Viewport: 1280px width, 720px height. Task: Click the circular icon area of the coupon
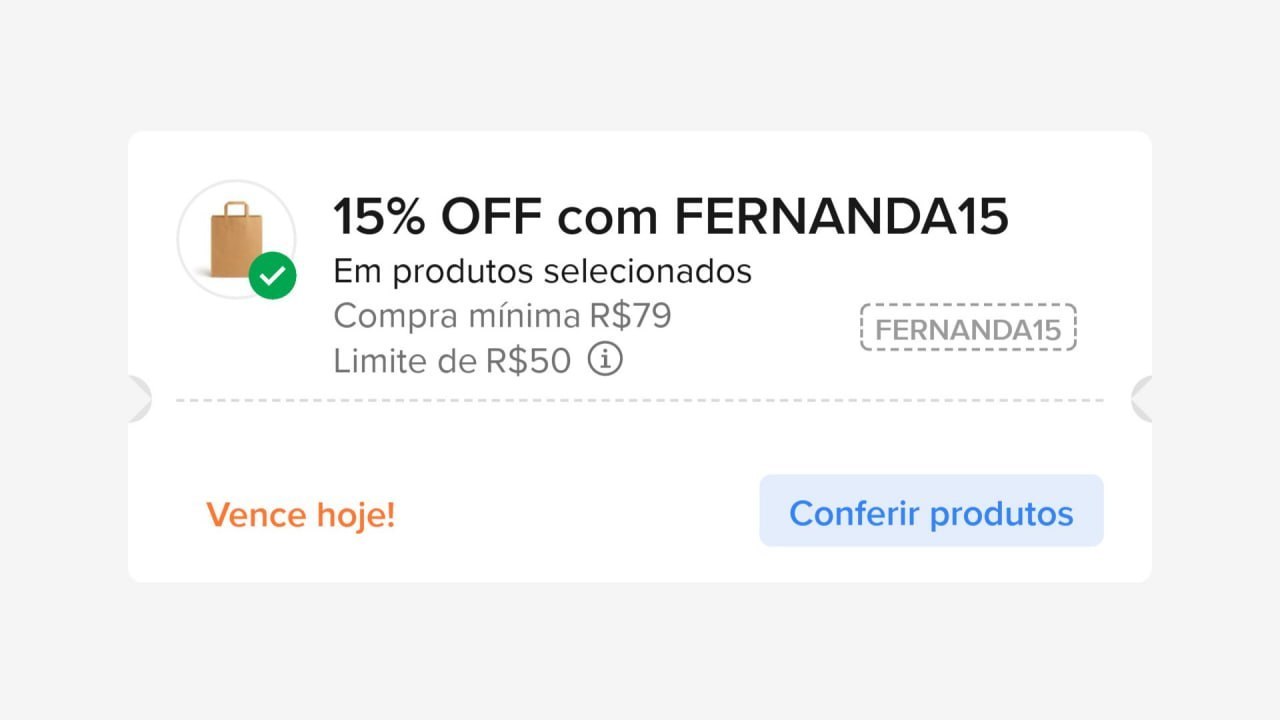pyautogui.click(x=236, y=238)
